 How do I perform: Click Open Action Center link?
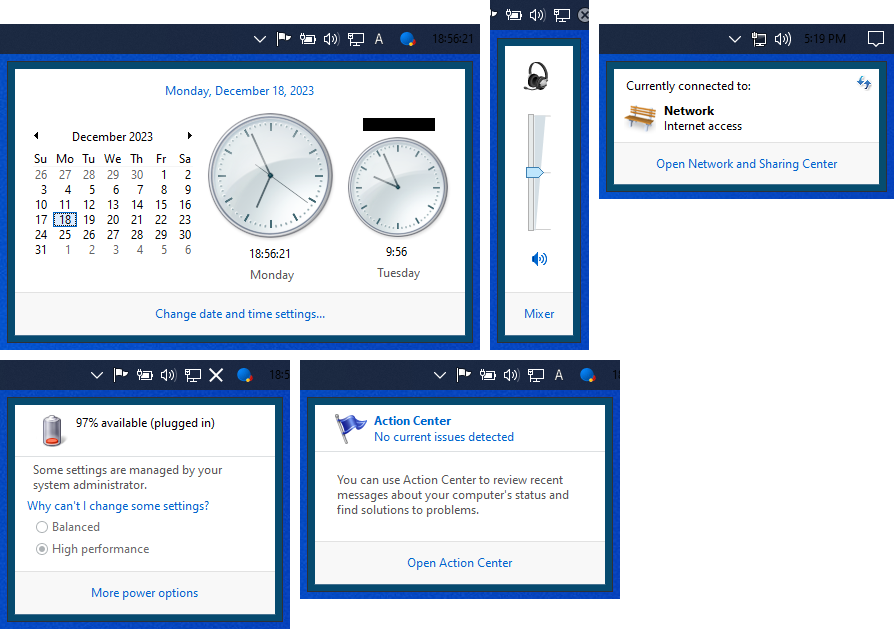pyautogui.click(x=459, y=563)
